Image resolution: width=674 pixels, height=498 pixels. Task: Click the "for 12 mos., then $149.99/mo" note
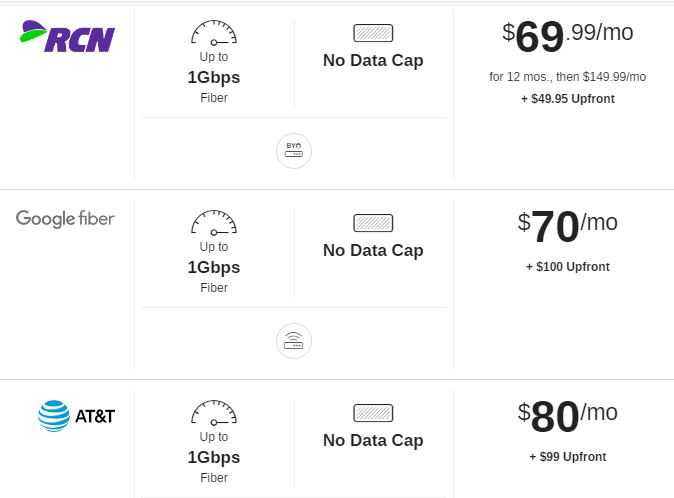567,77
